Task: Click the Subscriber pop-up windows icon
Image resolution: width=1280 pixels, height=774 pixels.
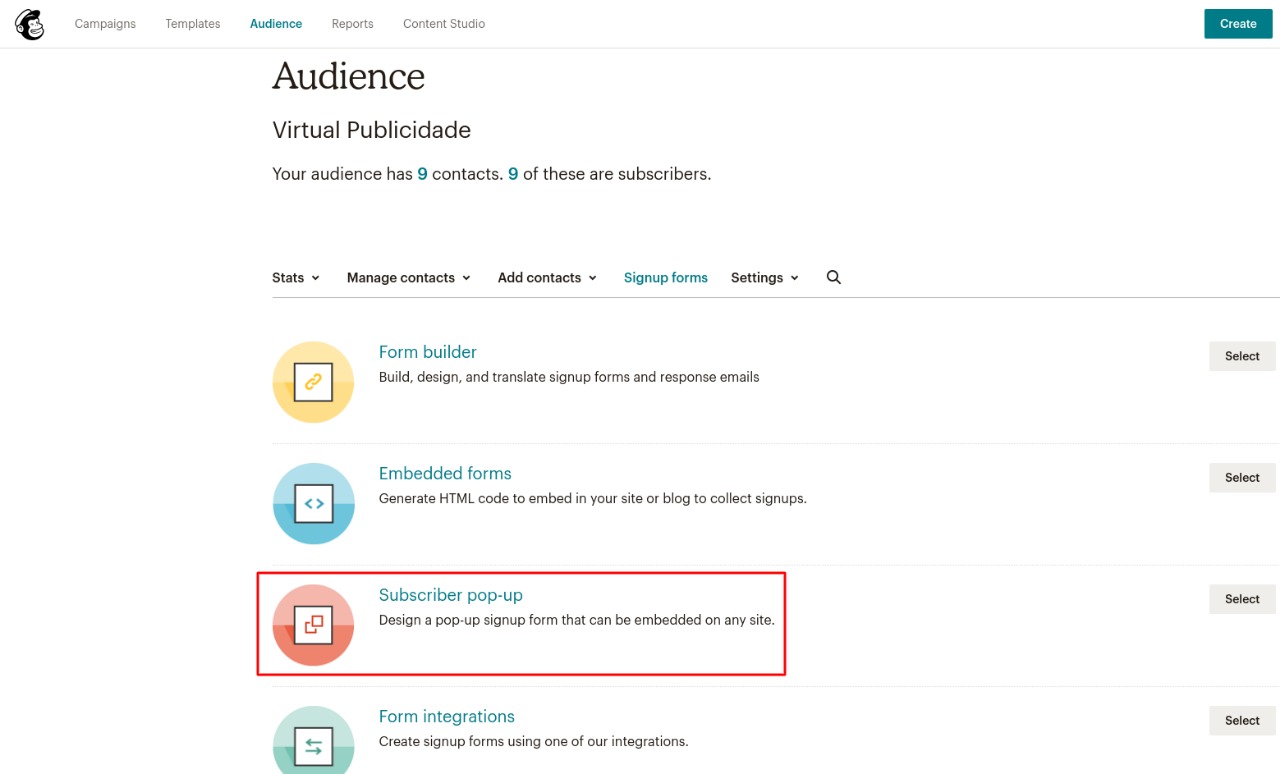Action: tap(313, 624)
